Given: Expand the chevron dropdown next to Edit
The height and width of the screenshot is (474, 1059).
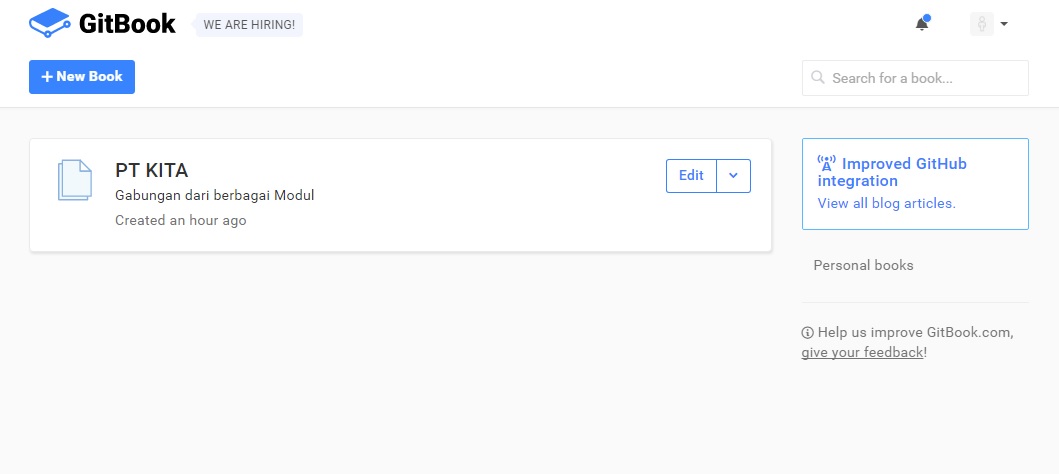Looking at the screenshot, I should (733, 176).
